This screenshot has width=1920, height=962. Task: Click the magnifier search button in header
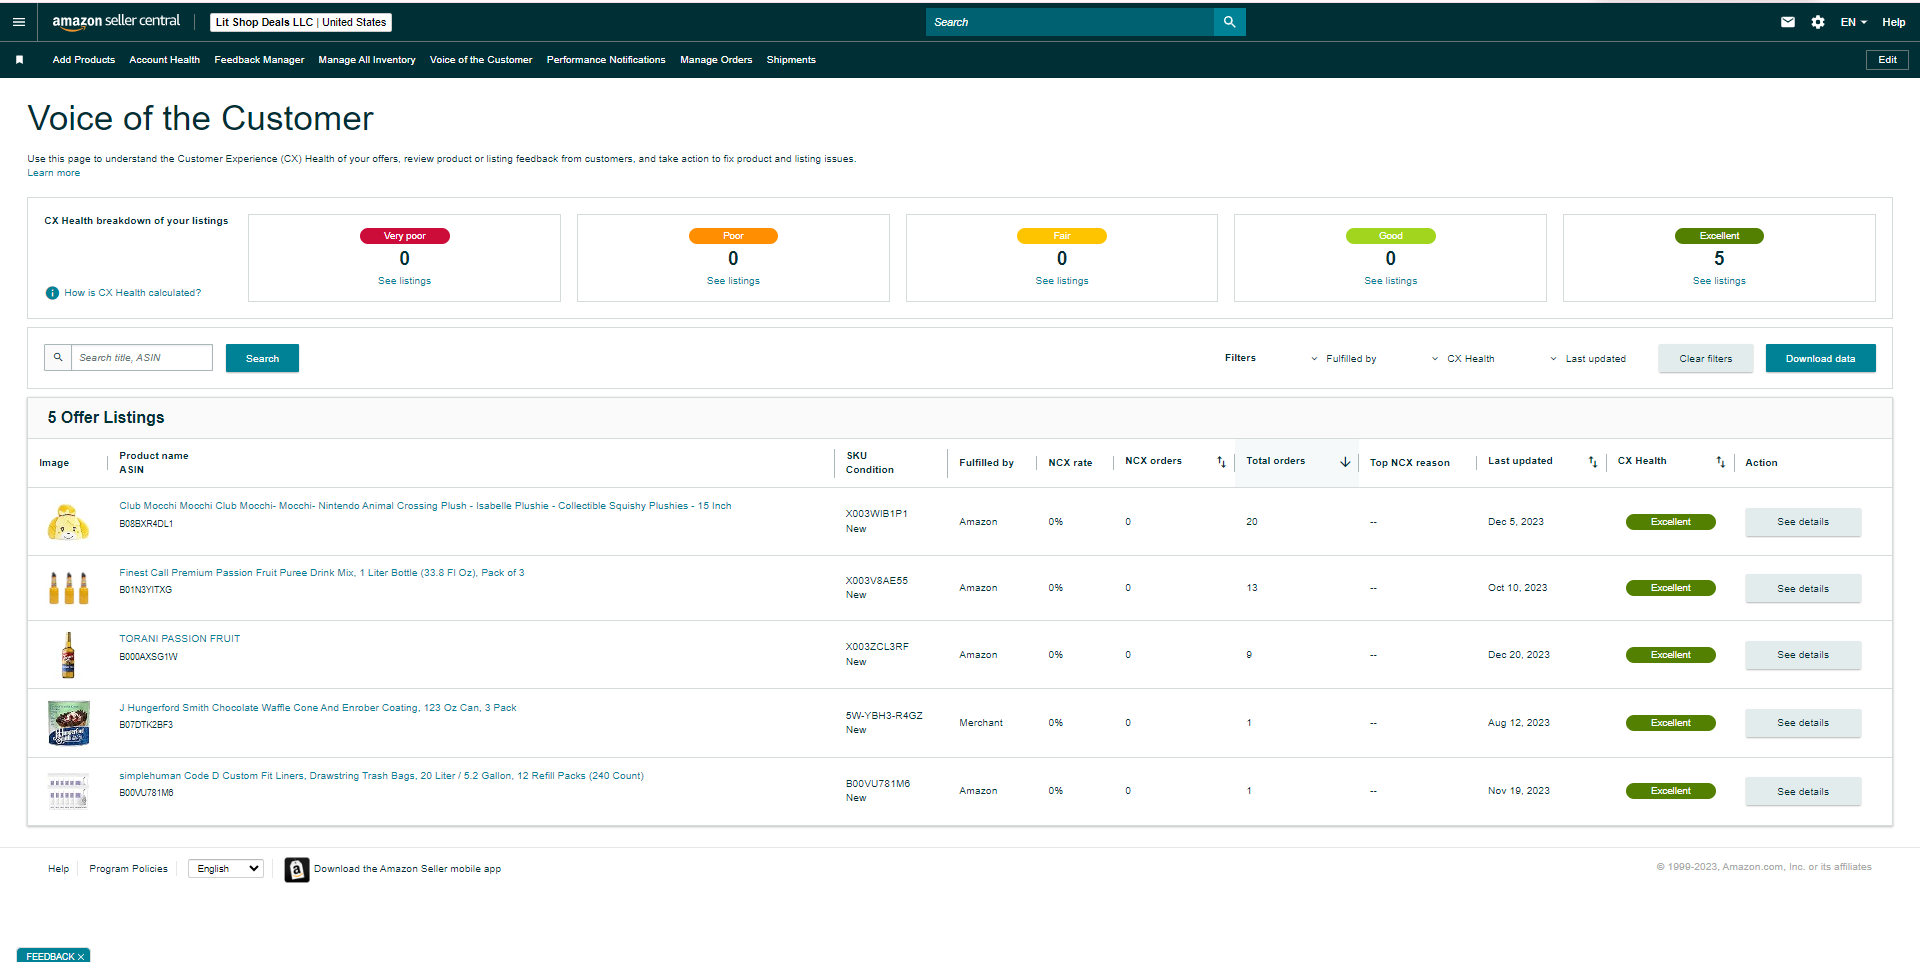point(1229,22)
